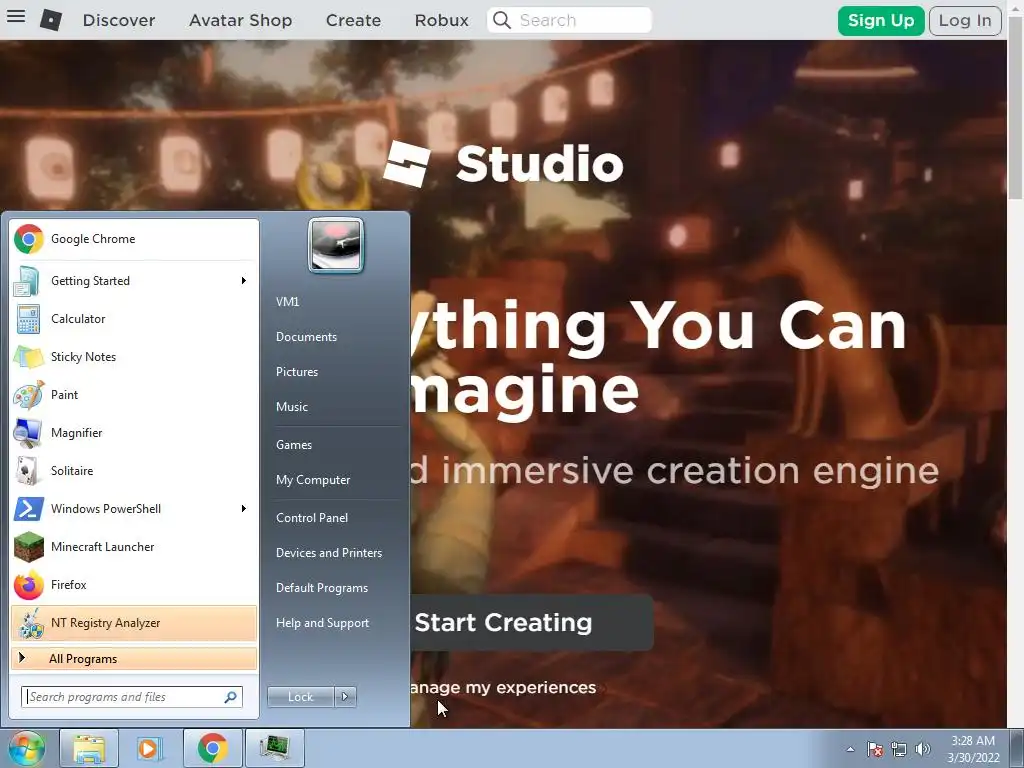The width and height of the screenshot is (1024, 768).
Task: Open Windows Media Player from taskbar
Action: click(150, 748)
